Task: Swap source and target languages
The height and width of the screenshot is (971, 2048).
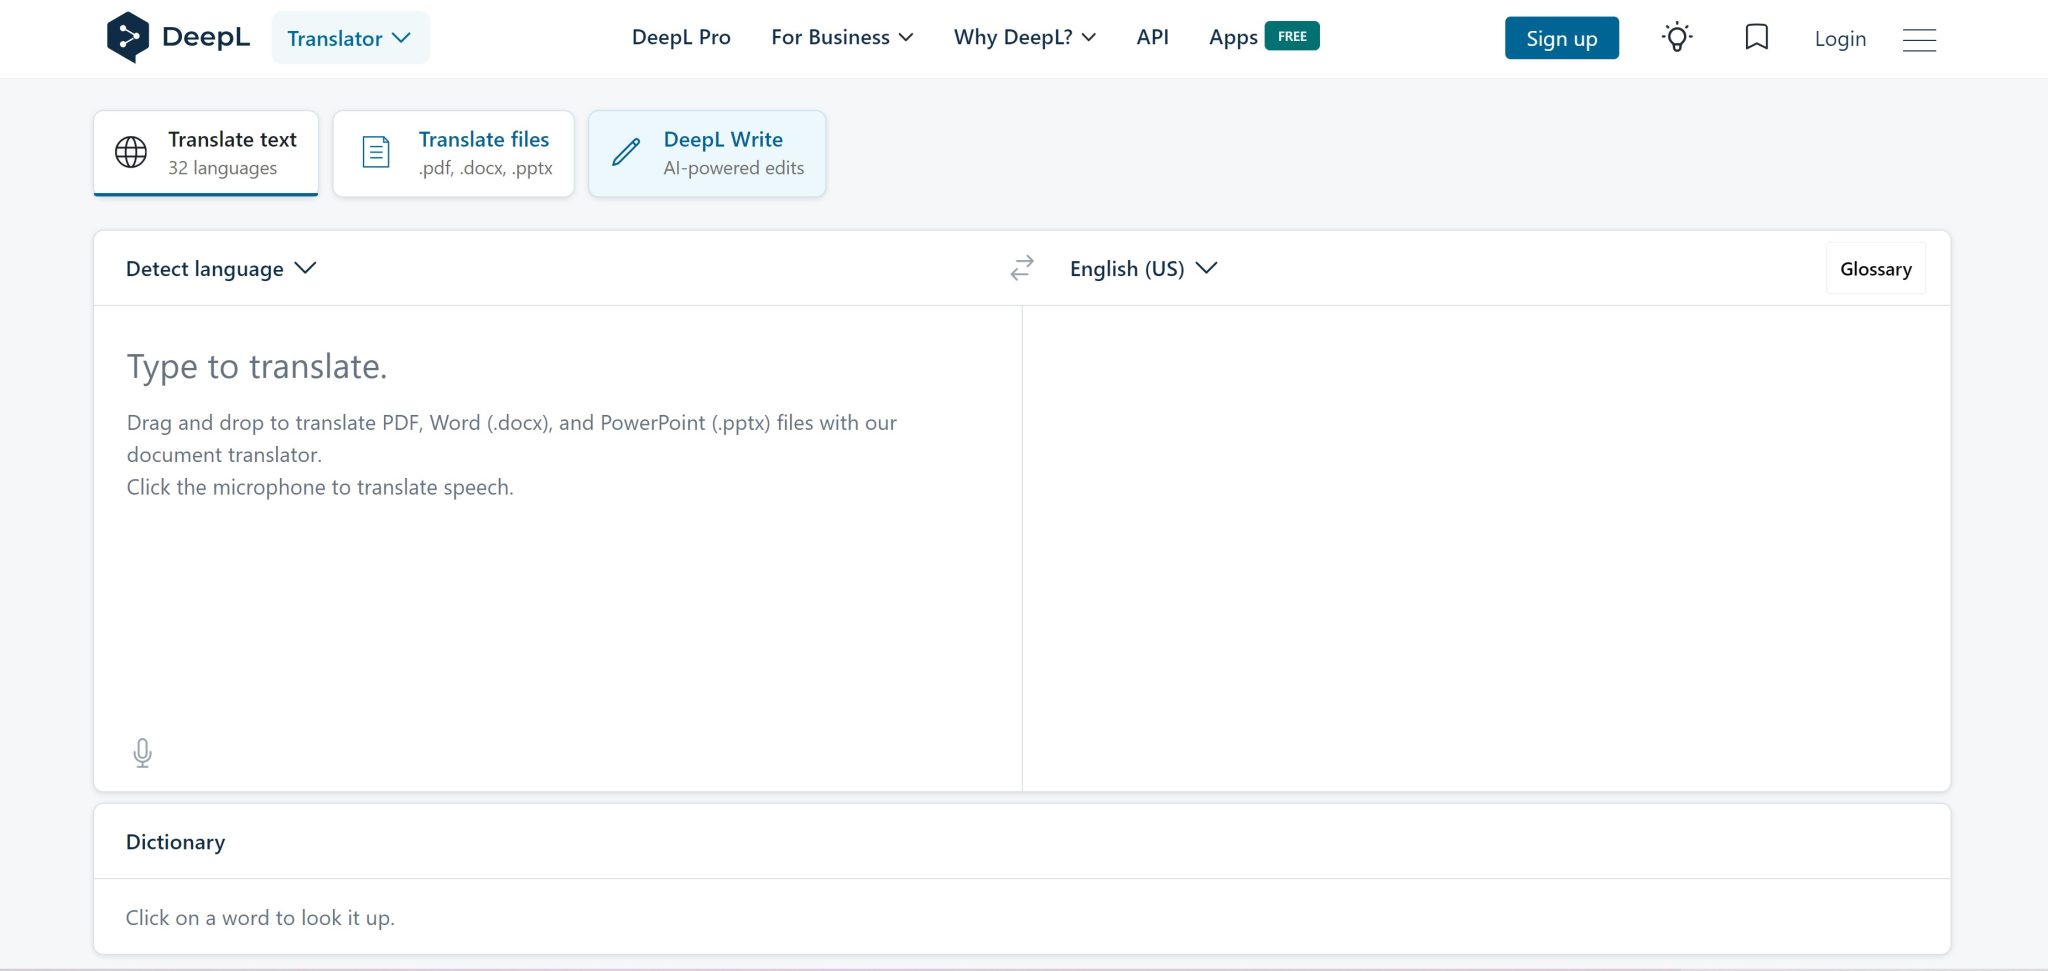Action: pyautogui.click(x=1021, y=268)
